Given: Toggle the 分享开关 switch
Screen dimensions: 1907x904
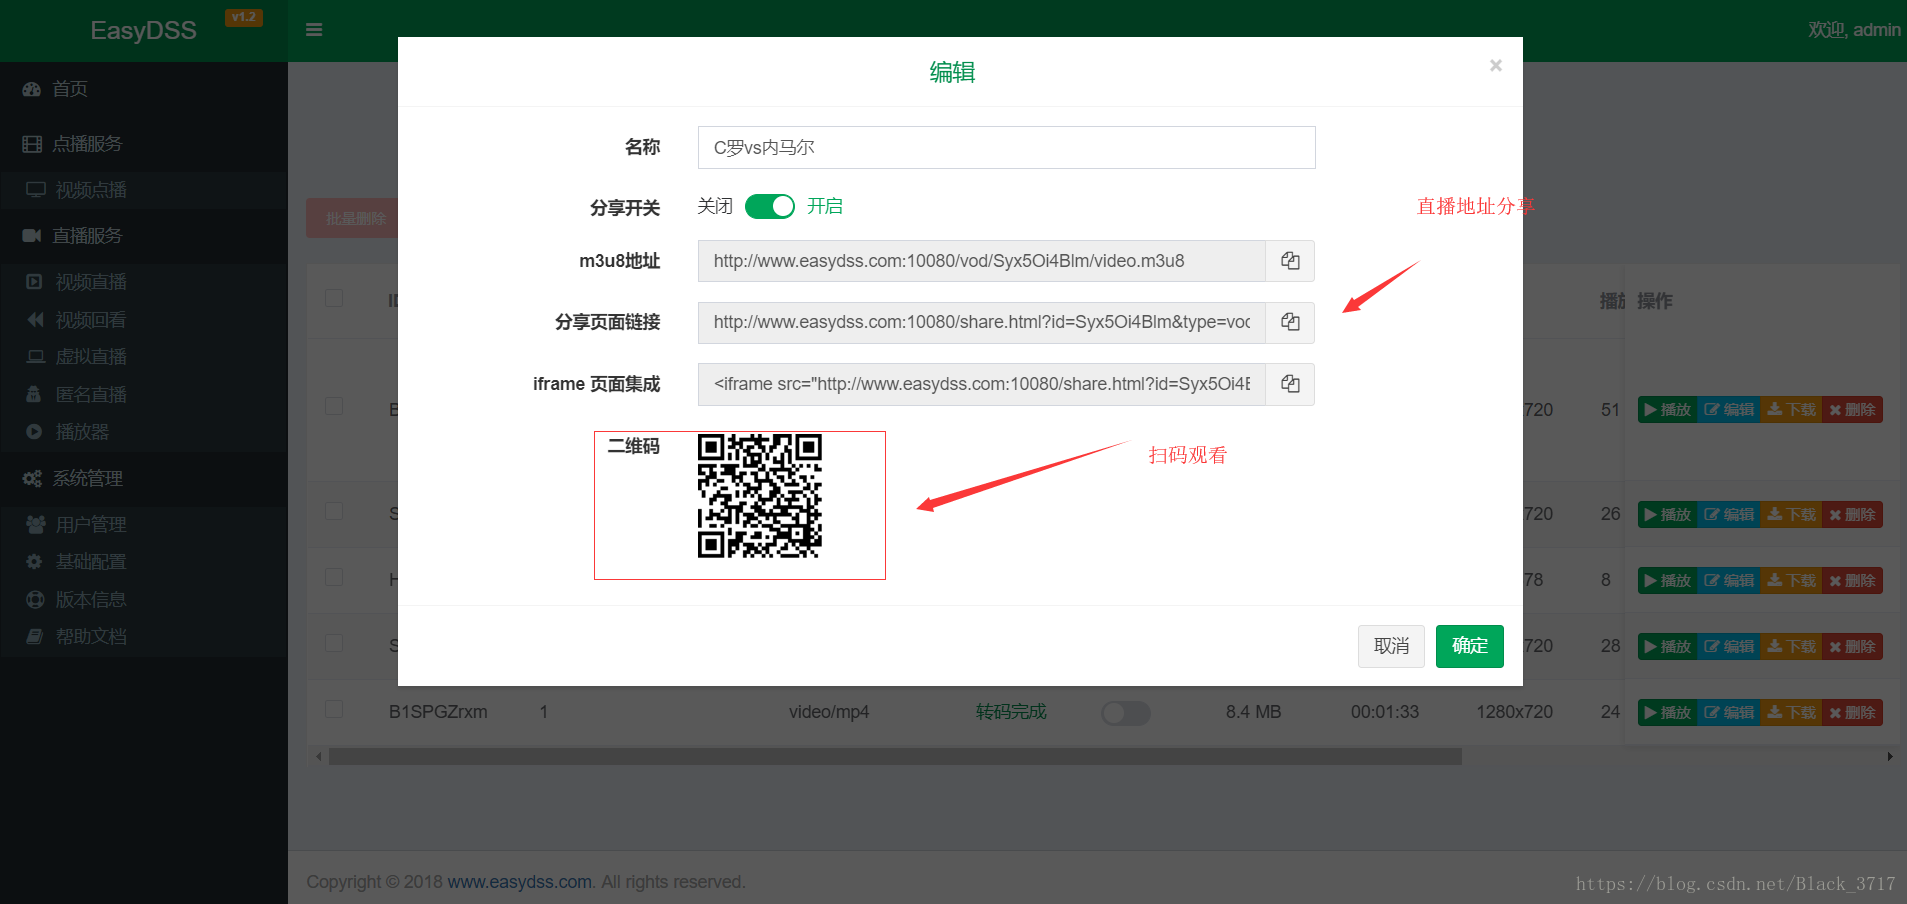Looking at the screenshot, I should 770,206.
